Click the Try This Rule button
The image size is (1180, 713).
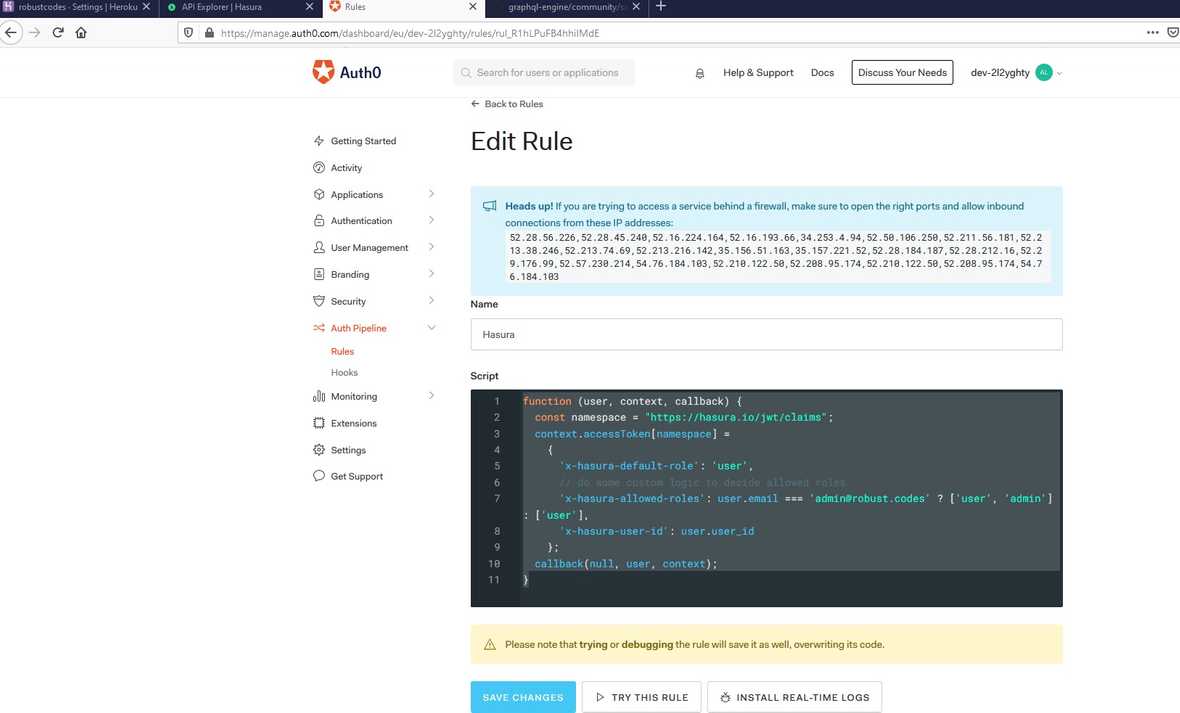click(640, 696)
